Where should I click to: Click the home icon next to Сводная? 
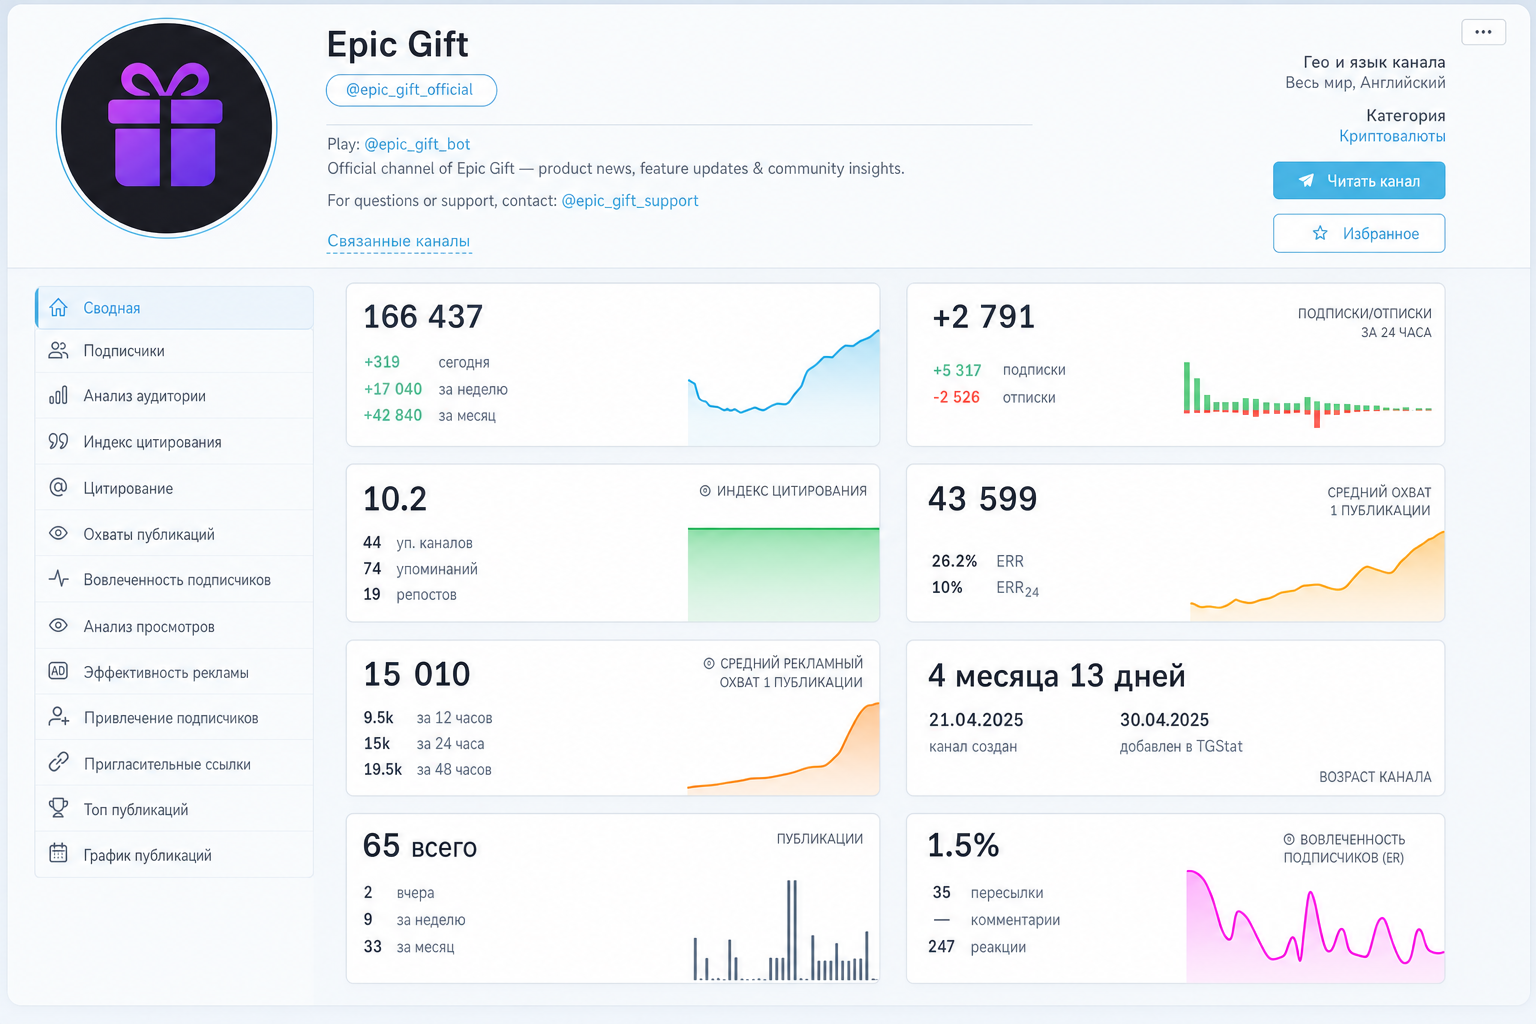click(58, 308)
